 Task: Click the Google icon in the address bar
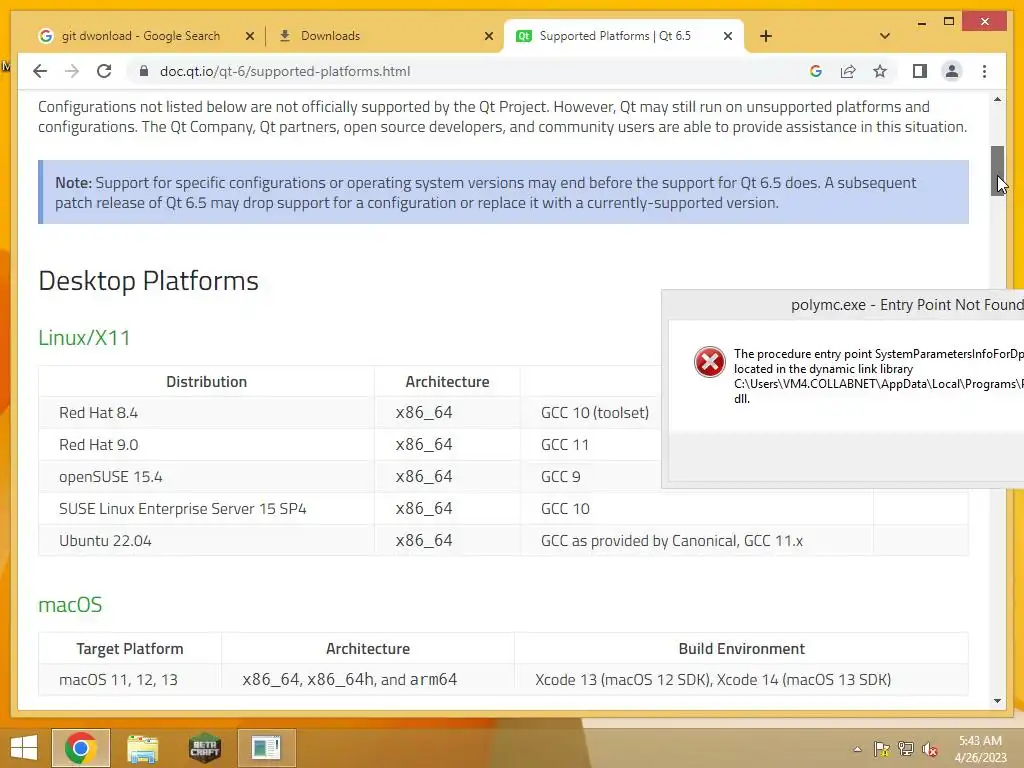(816, 71)
